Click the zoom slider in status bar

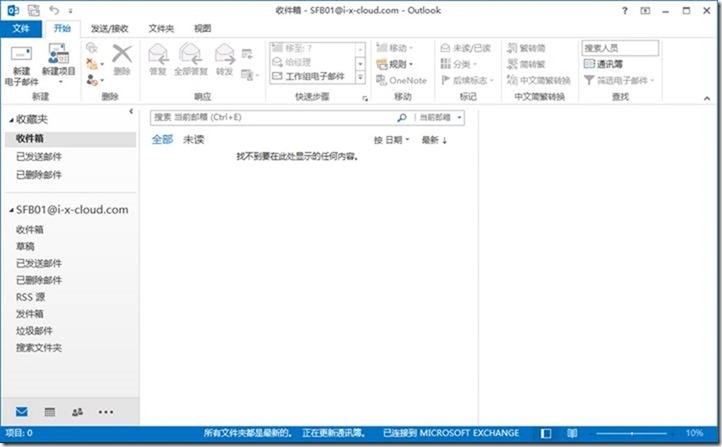tap(631, 433)
